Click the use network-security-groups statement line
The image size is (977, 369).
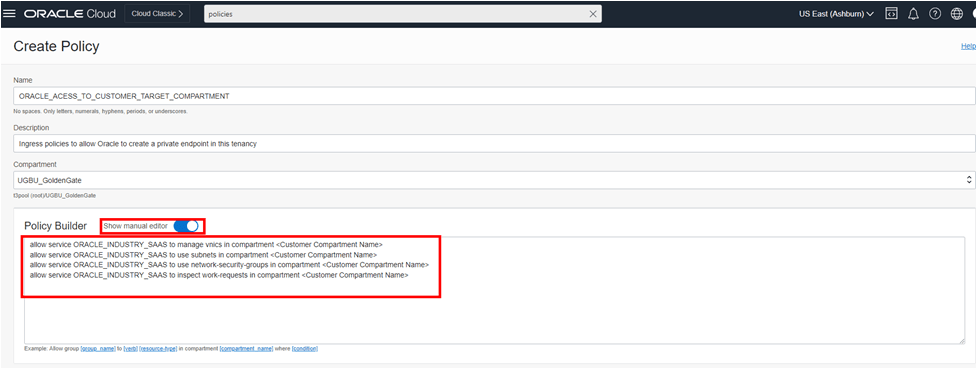(x=229, y=265)
